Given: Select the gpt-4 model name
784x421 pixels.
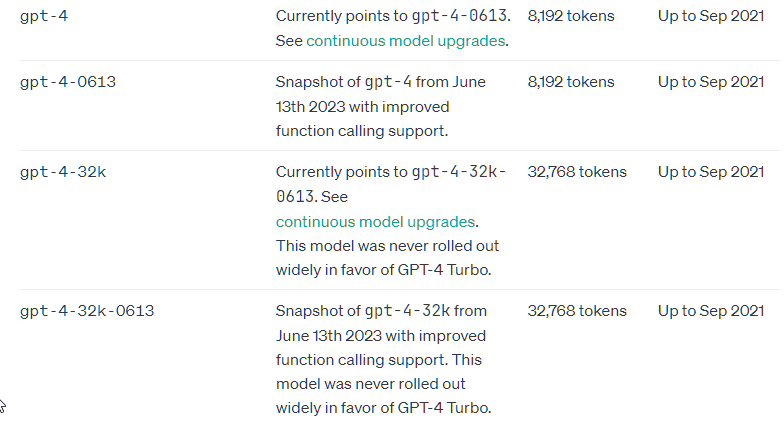Looking at the screenshot, I should [44, 16].
